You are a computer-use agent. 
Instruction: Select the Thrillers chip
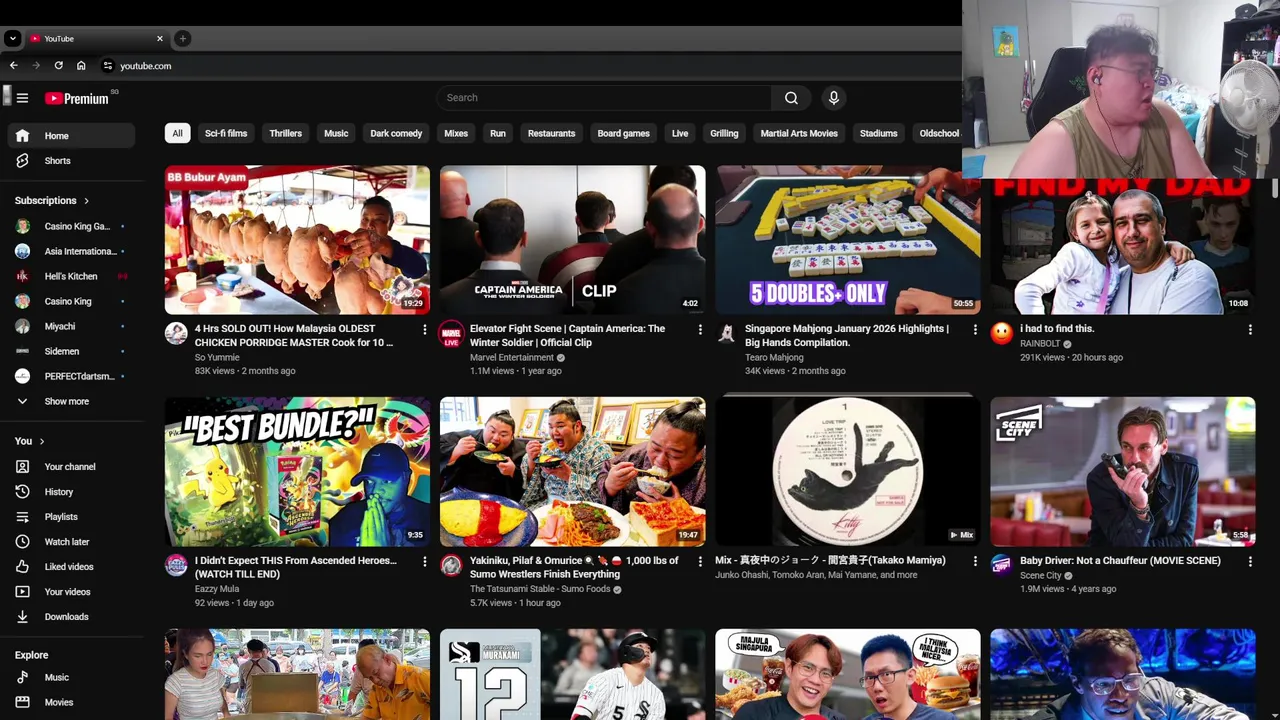point(285,133)
